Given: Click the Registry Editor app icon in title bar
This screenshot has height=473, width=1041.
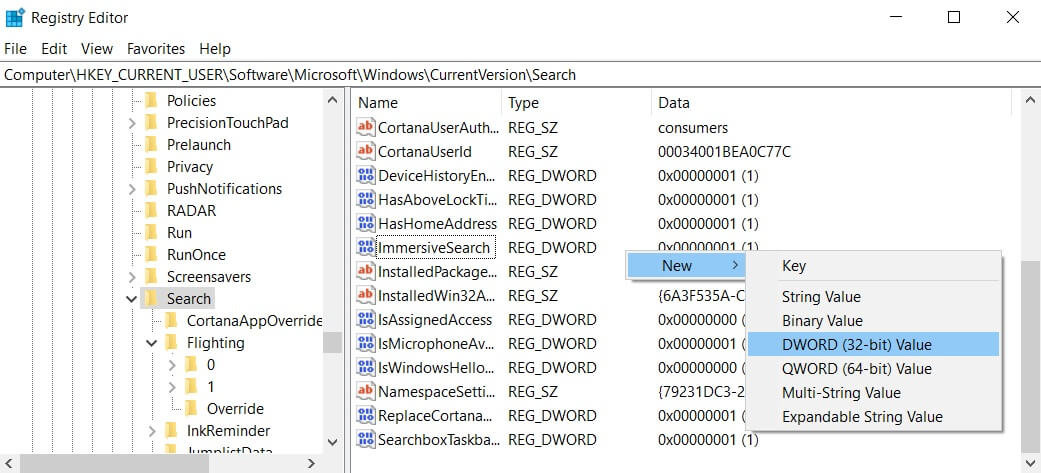Looking at the screenshot, I should 15,17.
